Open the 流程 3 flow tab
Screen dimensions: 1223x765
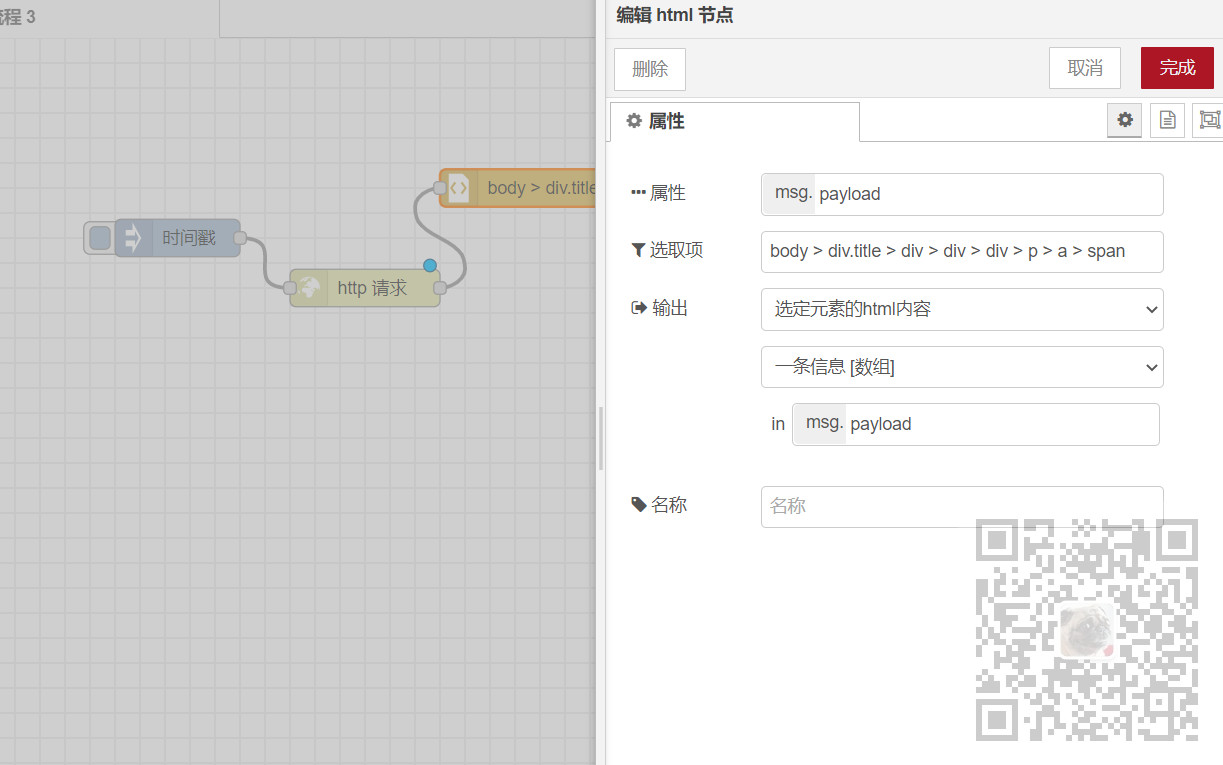coord(108,18)
